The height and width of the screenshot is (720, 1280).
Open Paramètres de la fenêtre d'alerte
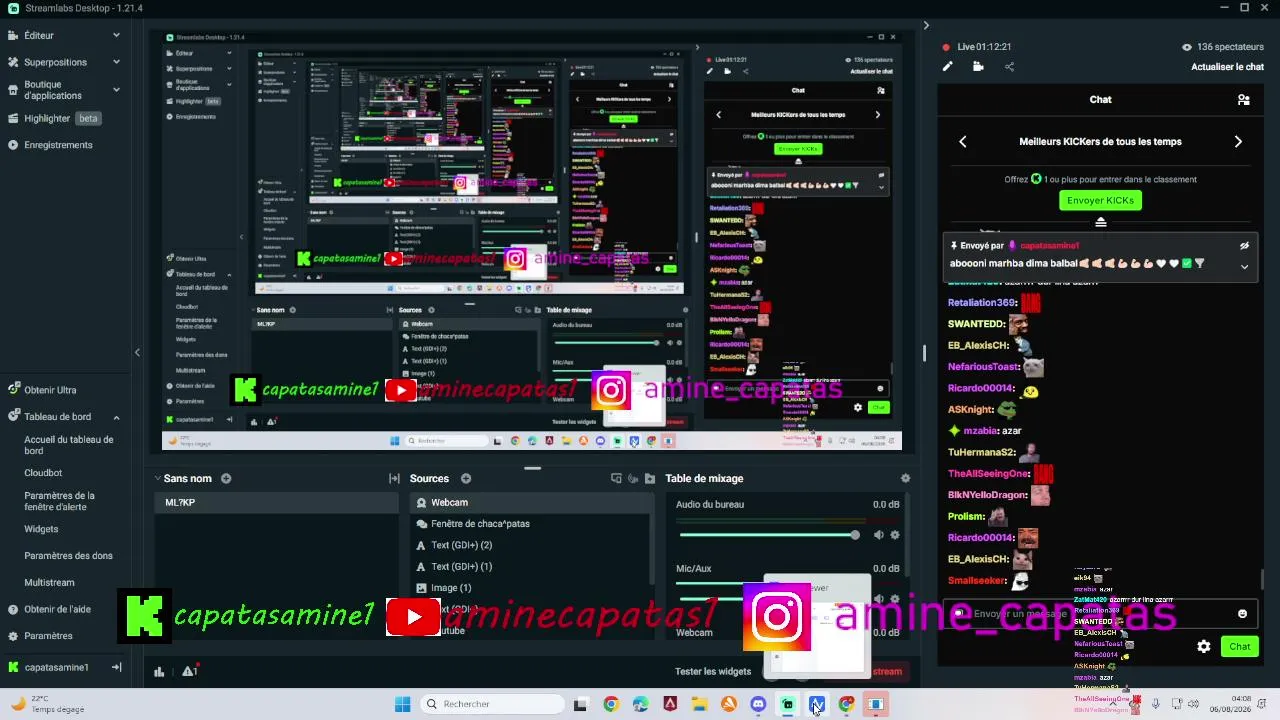60,501
